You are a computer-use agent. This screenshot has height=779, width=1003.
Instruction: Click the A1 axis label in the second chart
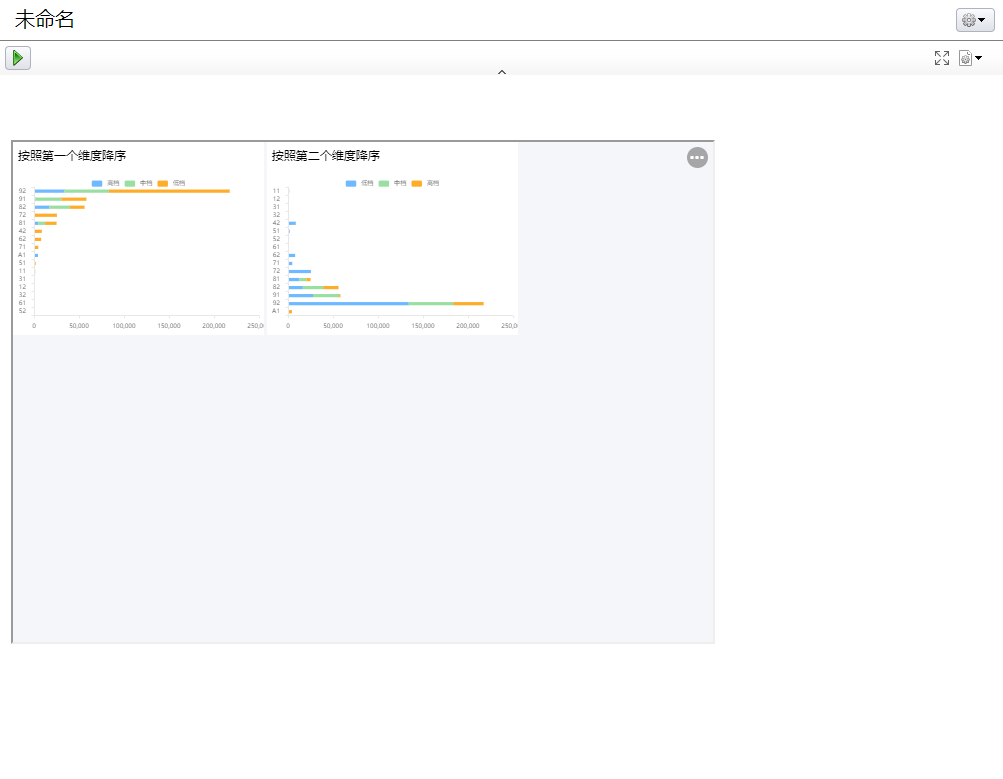click(x=277, y=311)
